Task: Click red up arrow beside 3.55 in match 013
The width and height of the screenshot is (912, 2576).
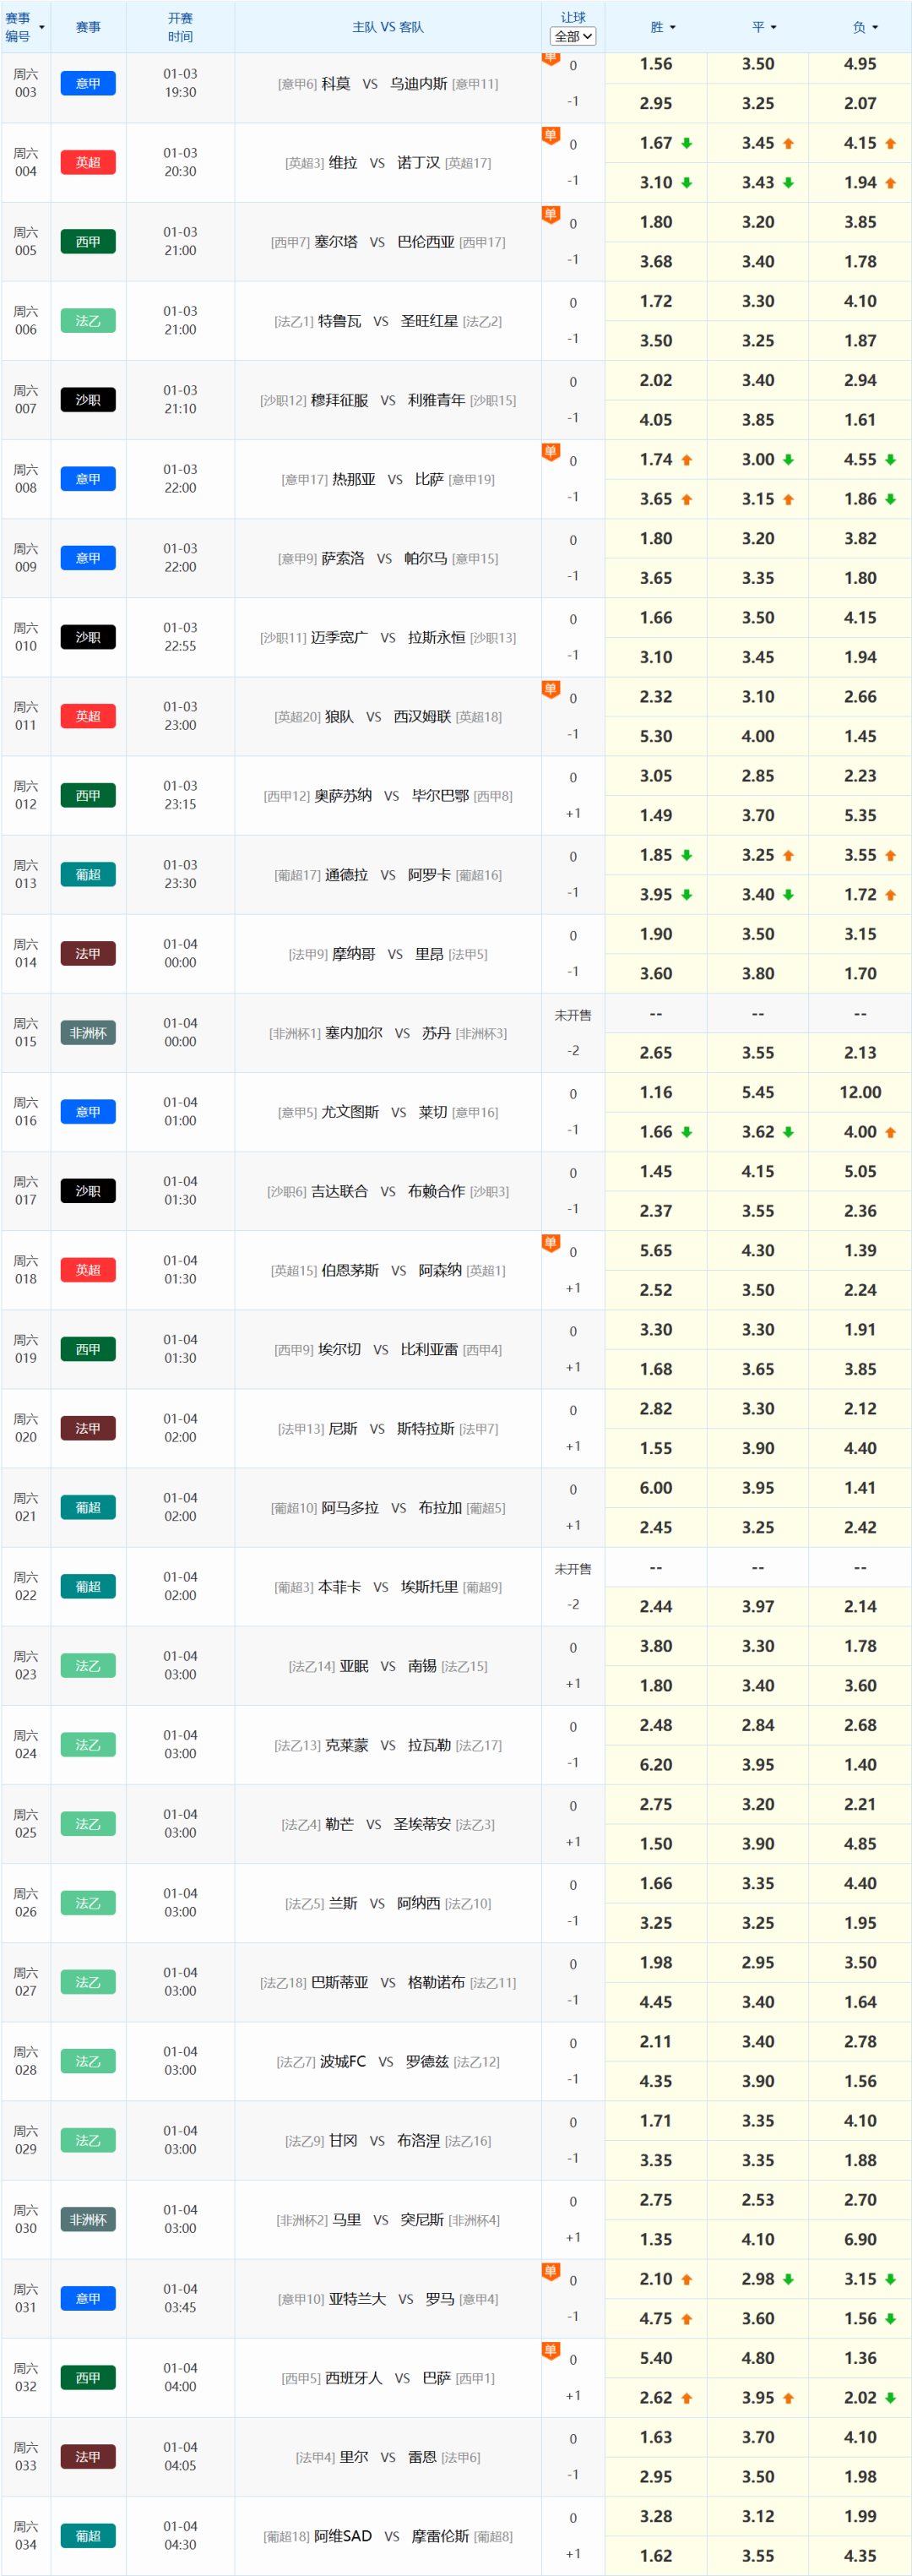Action: tap(891, 855)
